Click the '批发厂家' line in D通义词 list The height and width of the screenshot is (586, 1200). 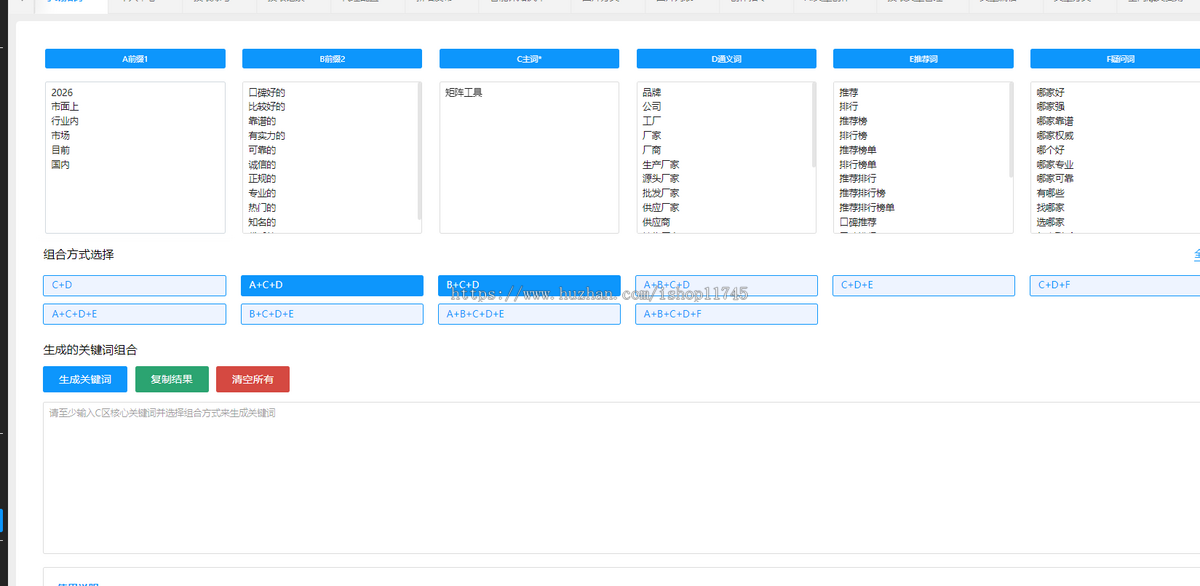[661, 193]
